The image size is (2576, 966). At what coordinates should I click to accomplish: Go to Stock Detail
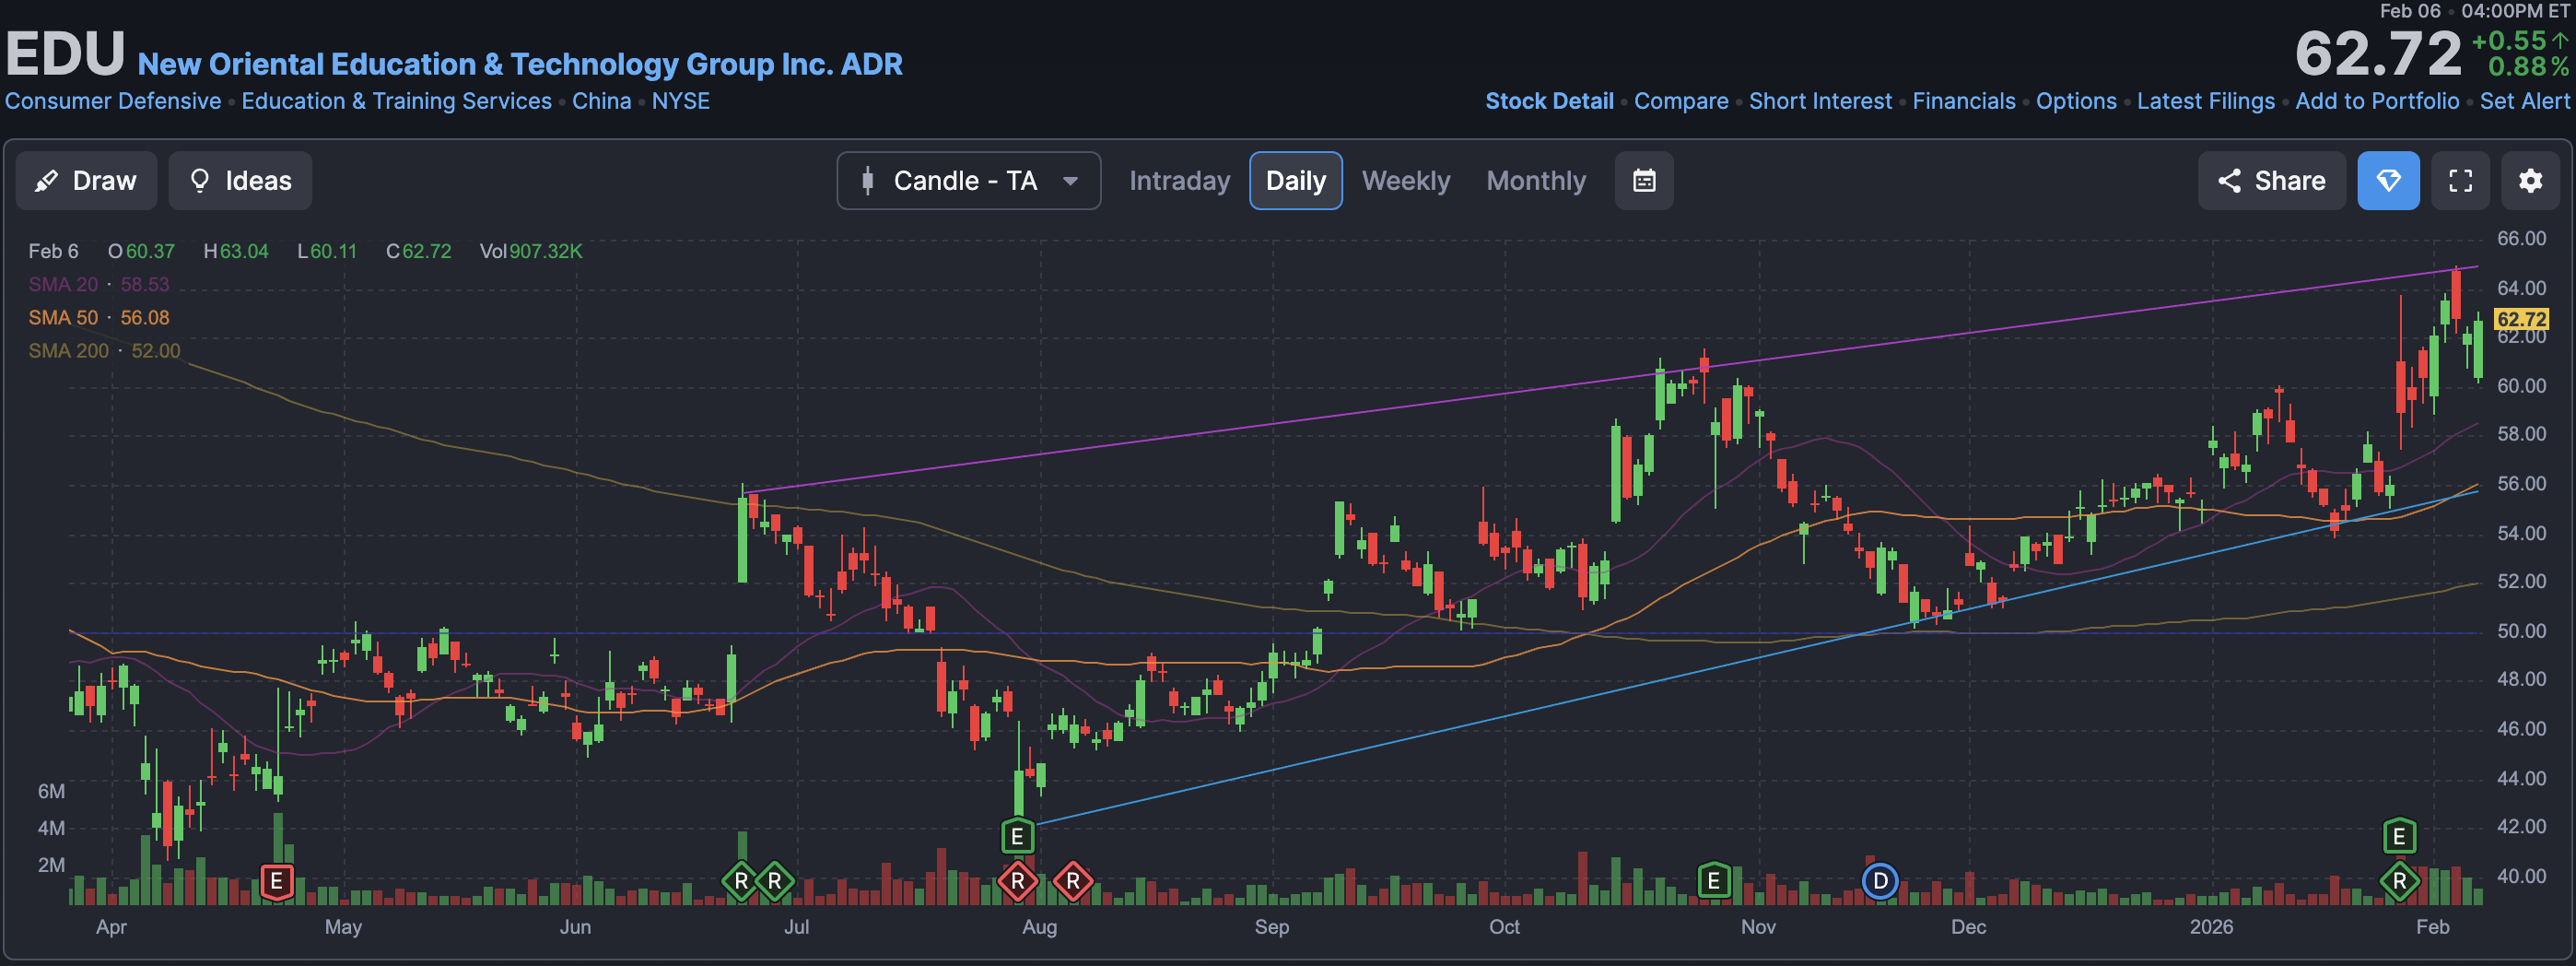(1549, 101)
